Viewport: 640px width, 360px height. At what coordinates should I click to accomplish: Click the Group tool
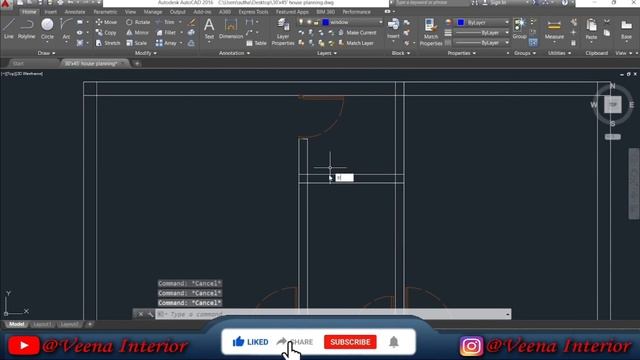(x=519, y=29)
